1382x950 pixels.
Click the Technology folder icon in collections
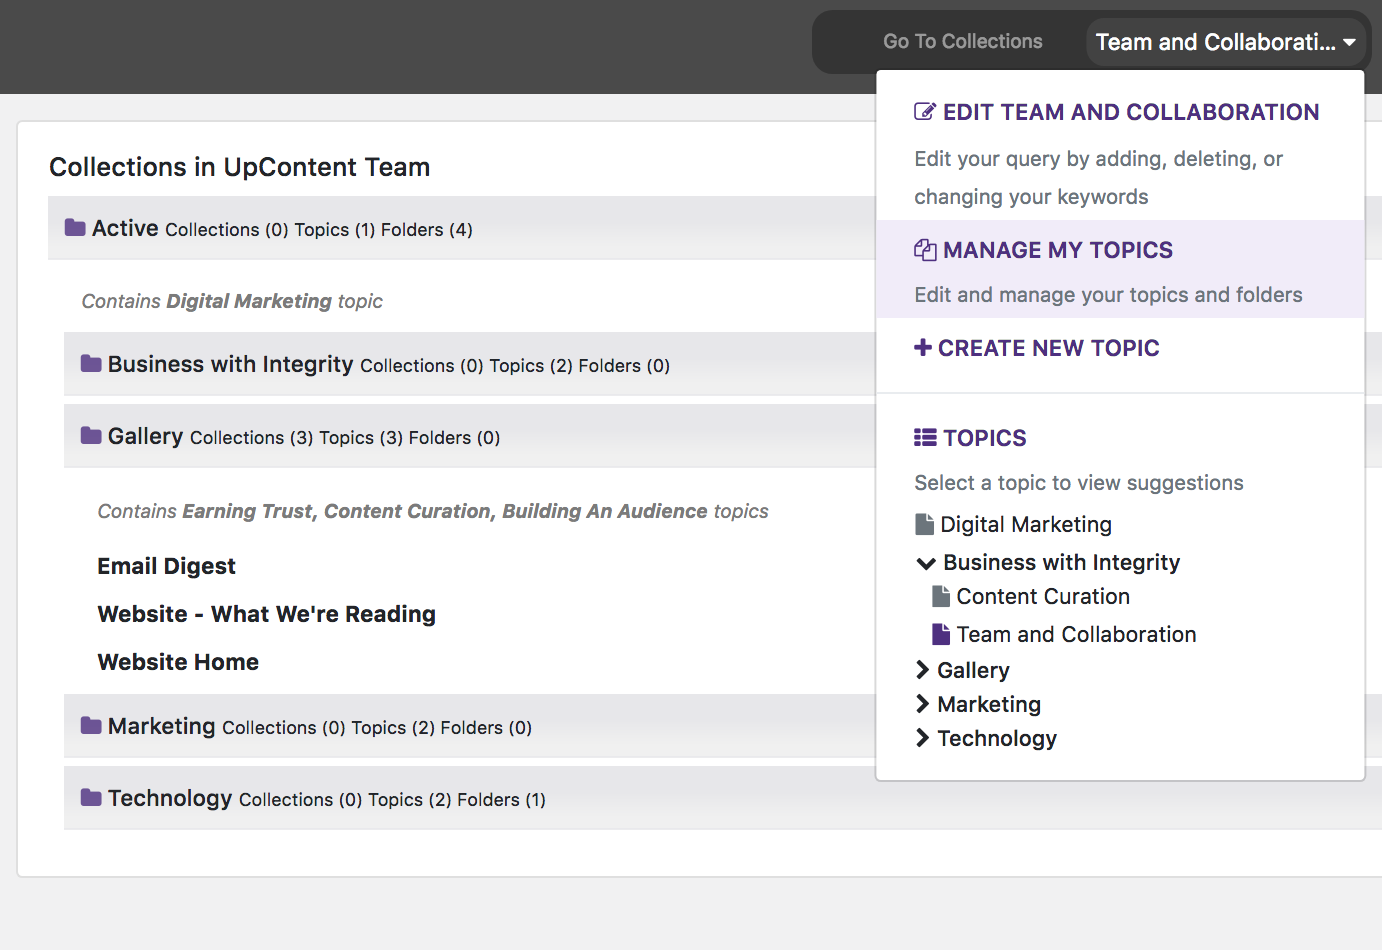[x=91, y=798]
